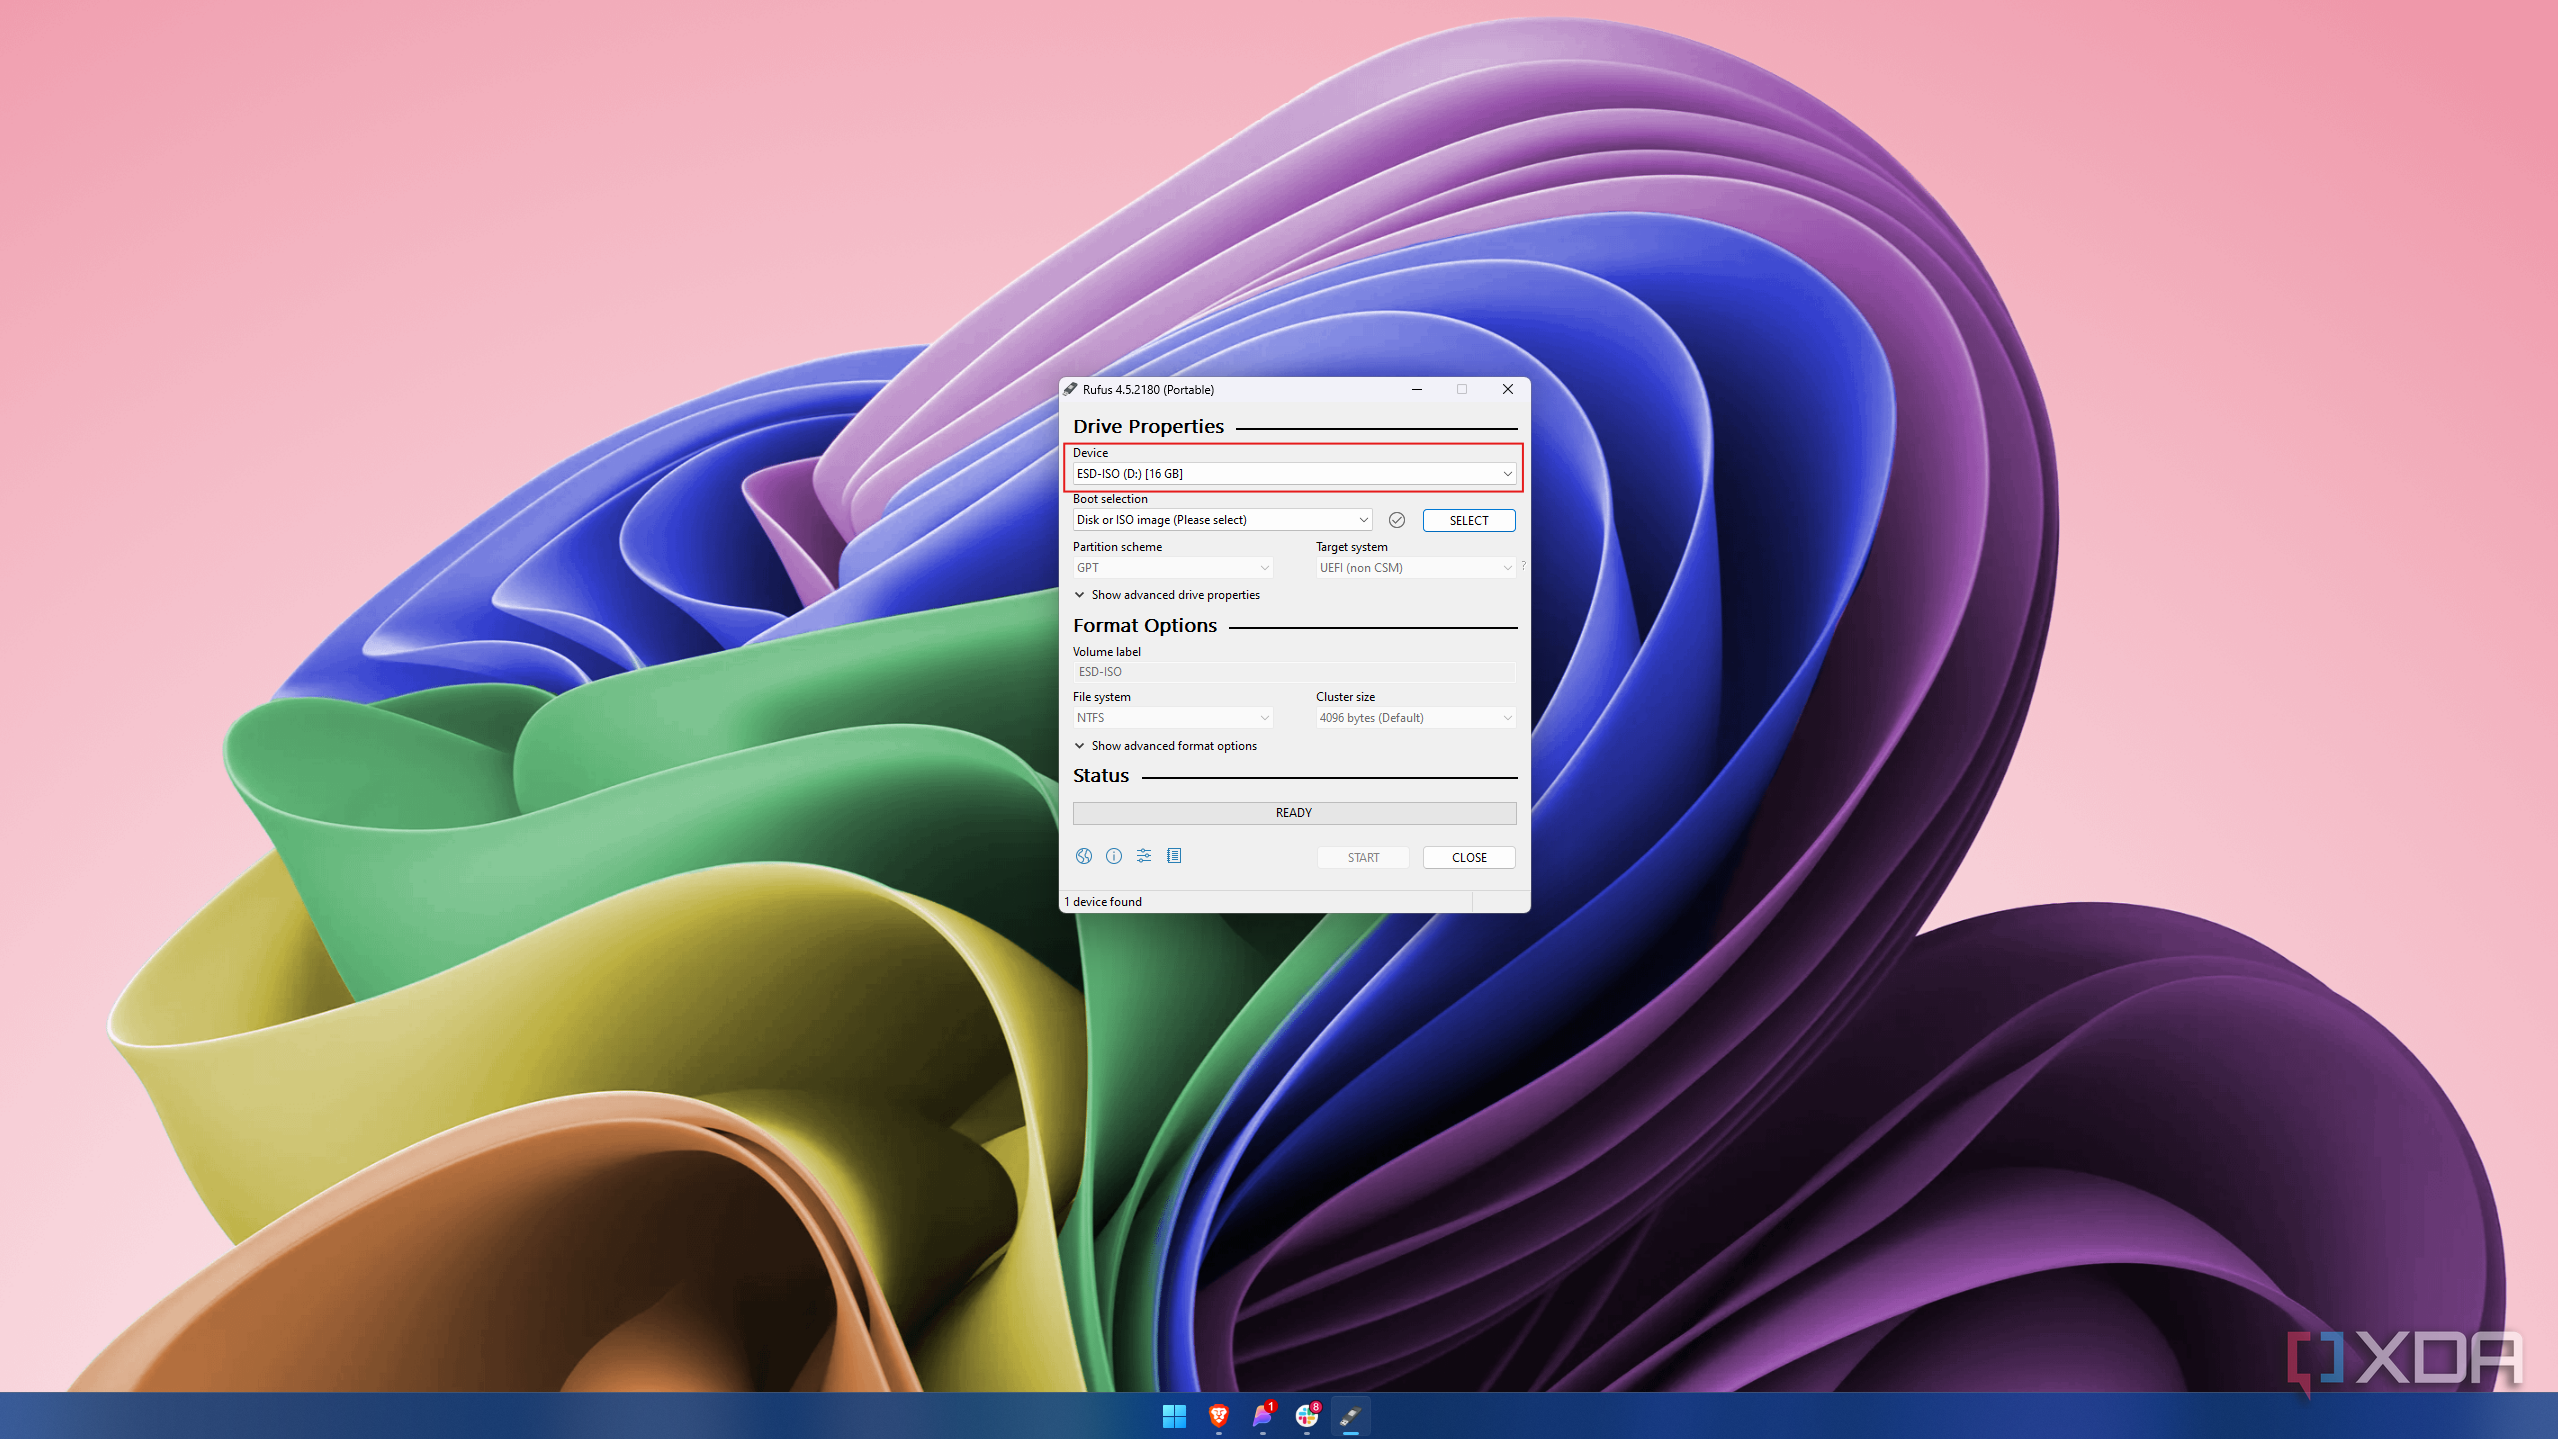Click the Volume label text field
This screenshot has height=1439, width=2558.
pos(1293,672)
